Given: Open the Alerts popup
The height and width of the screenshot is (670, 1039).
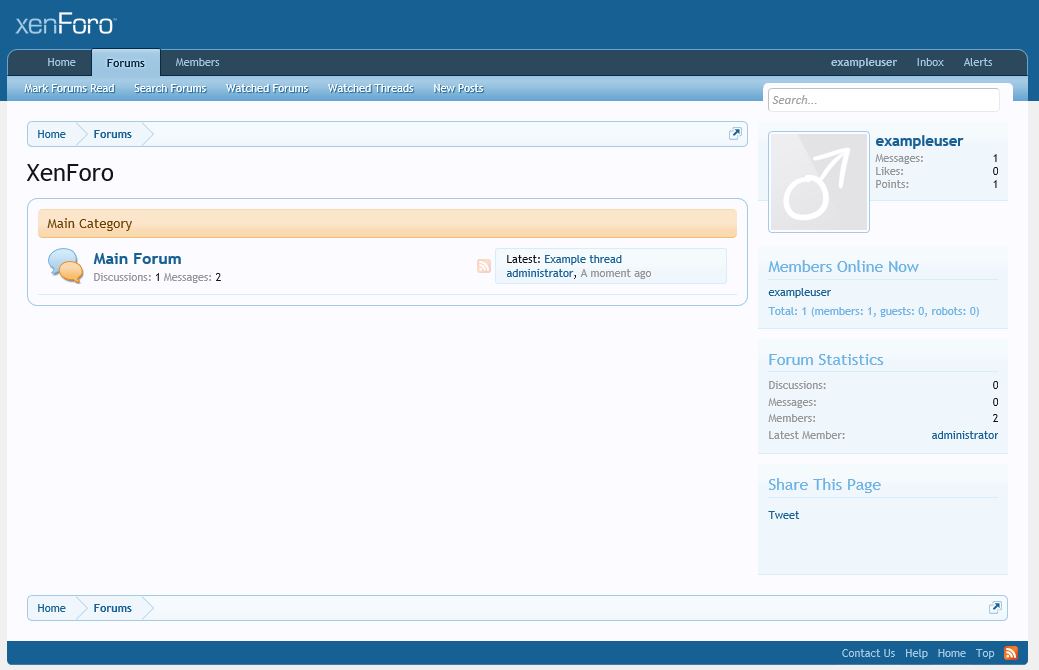Looking at the screenshot, I should click(977, 62).
